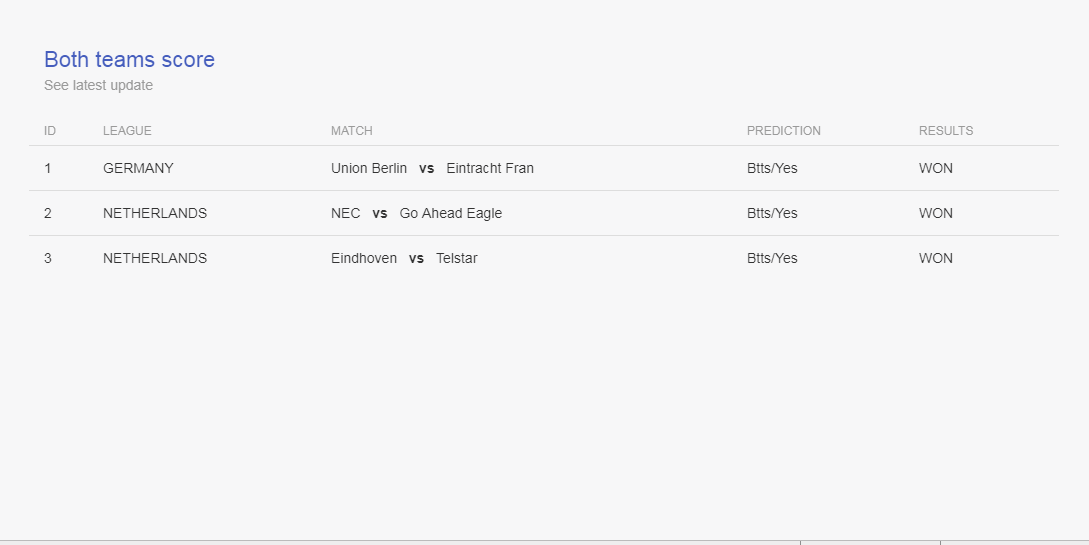Click Eindhoven team name

click(x=364, y=258)
